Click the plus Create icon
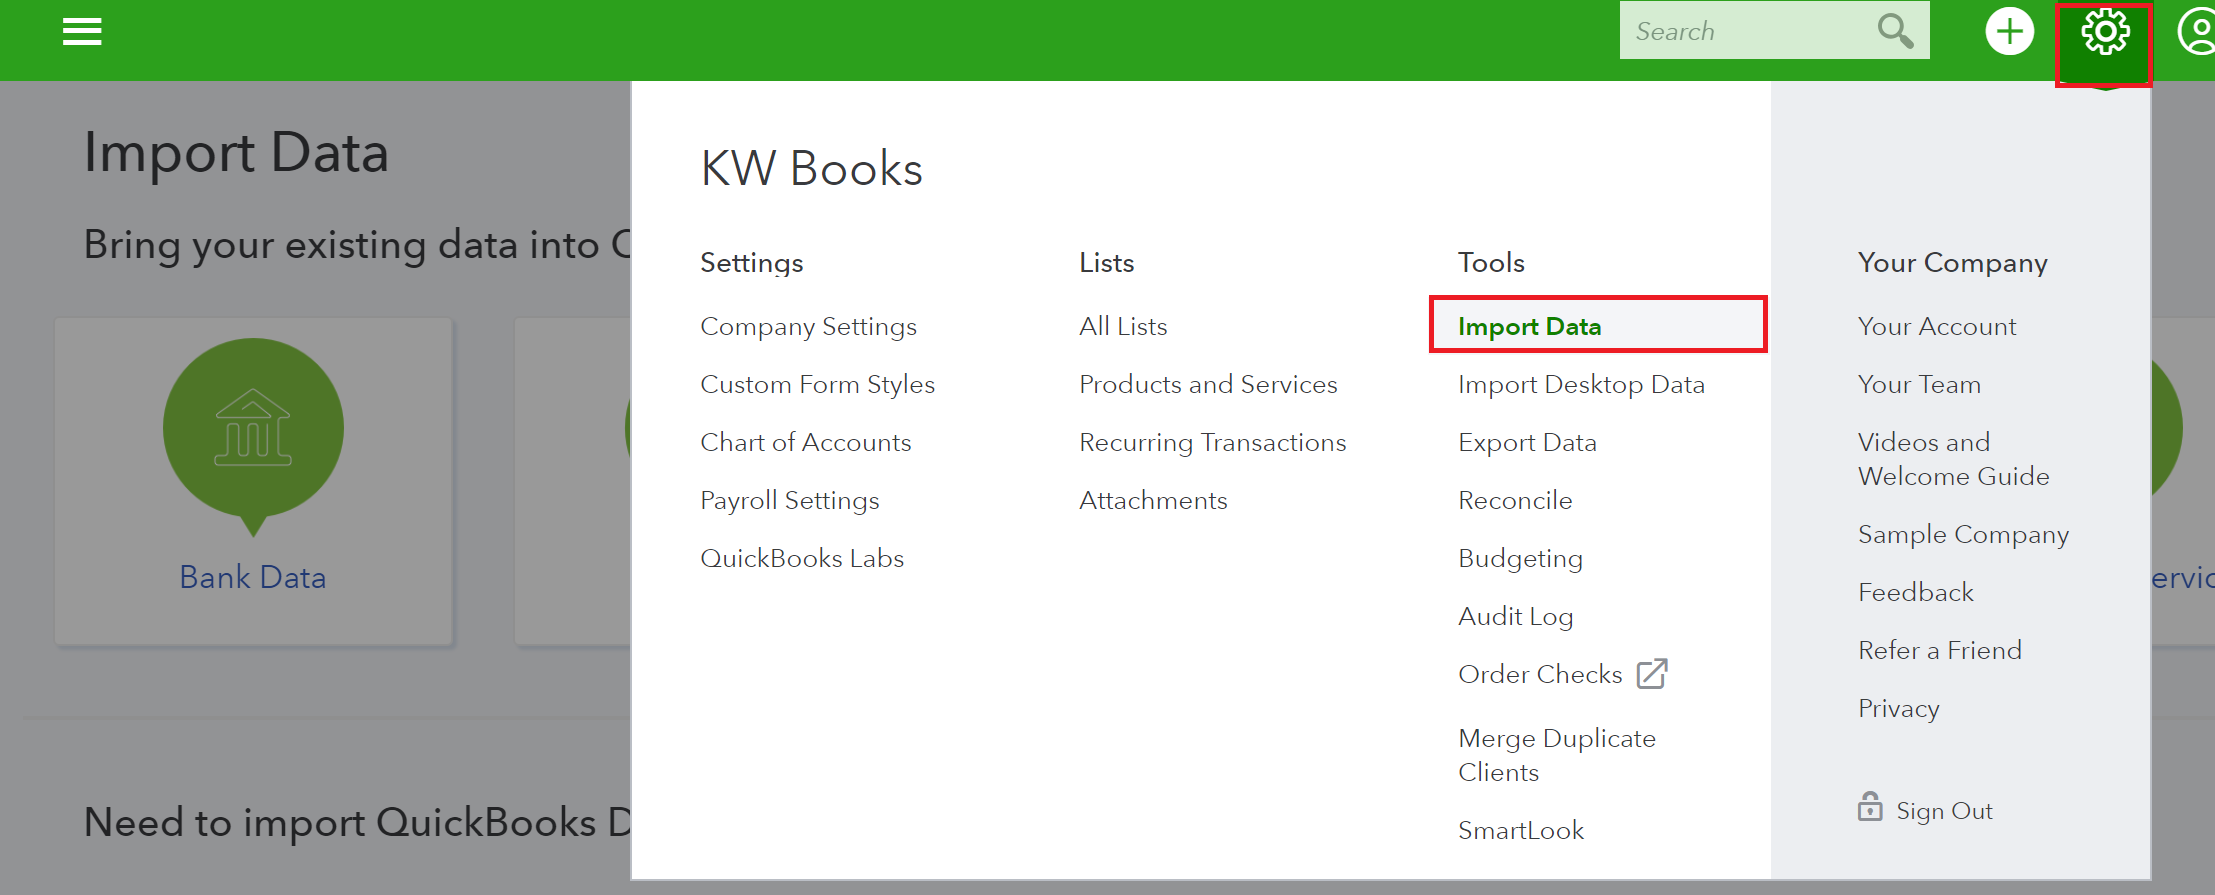 pos(2010,32)
